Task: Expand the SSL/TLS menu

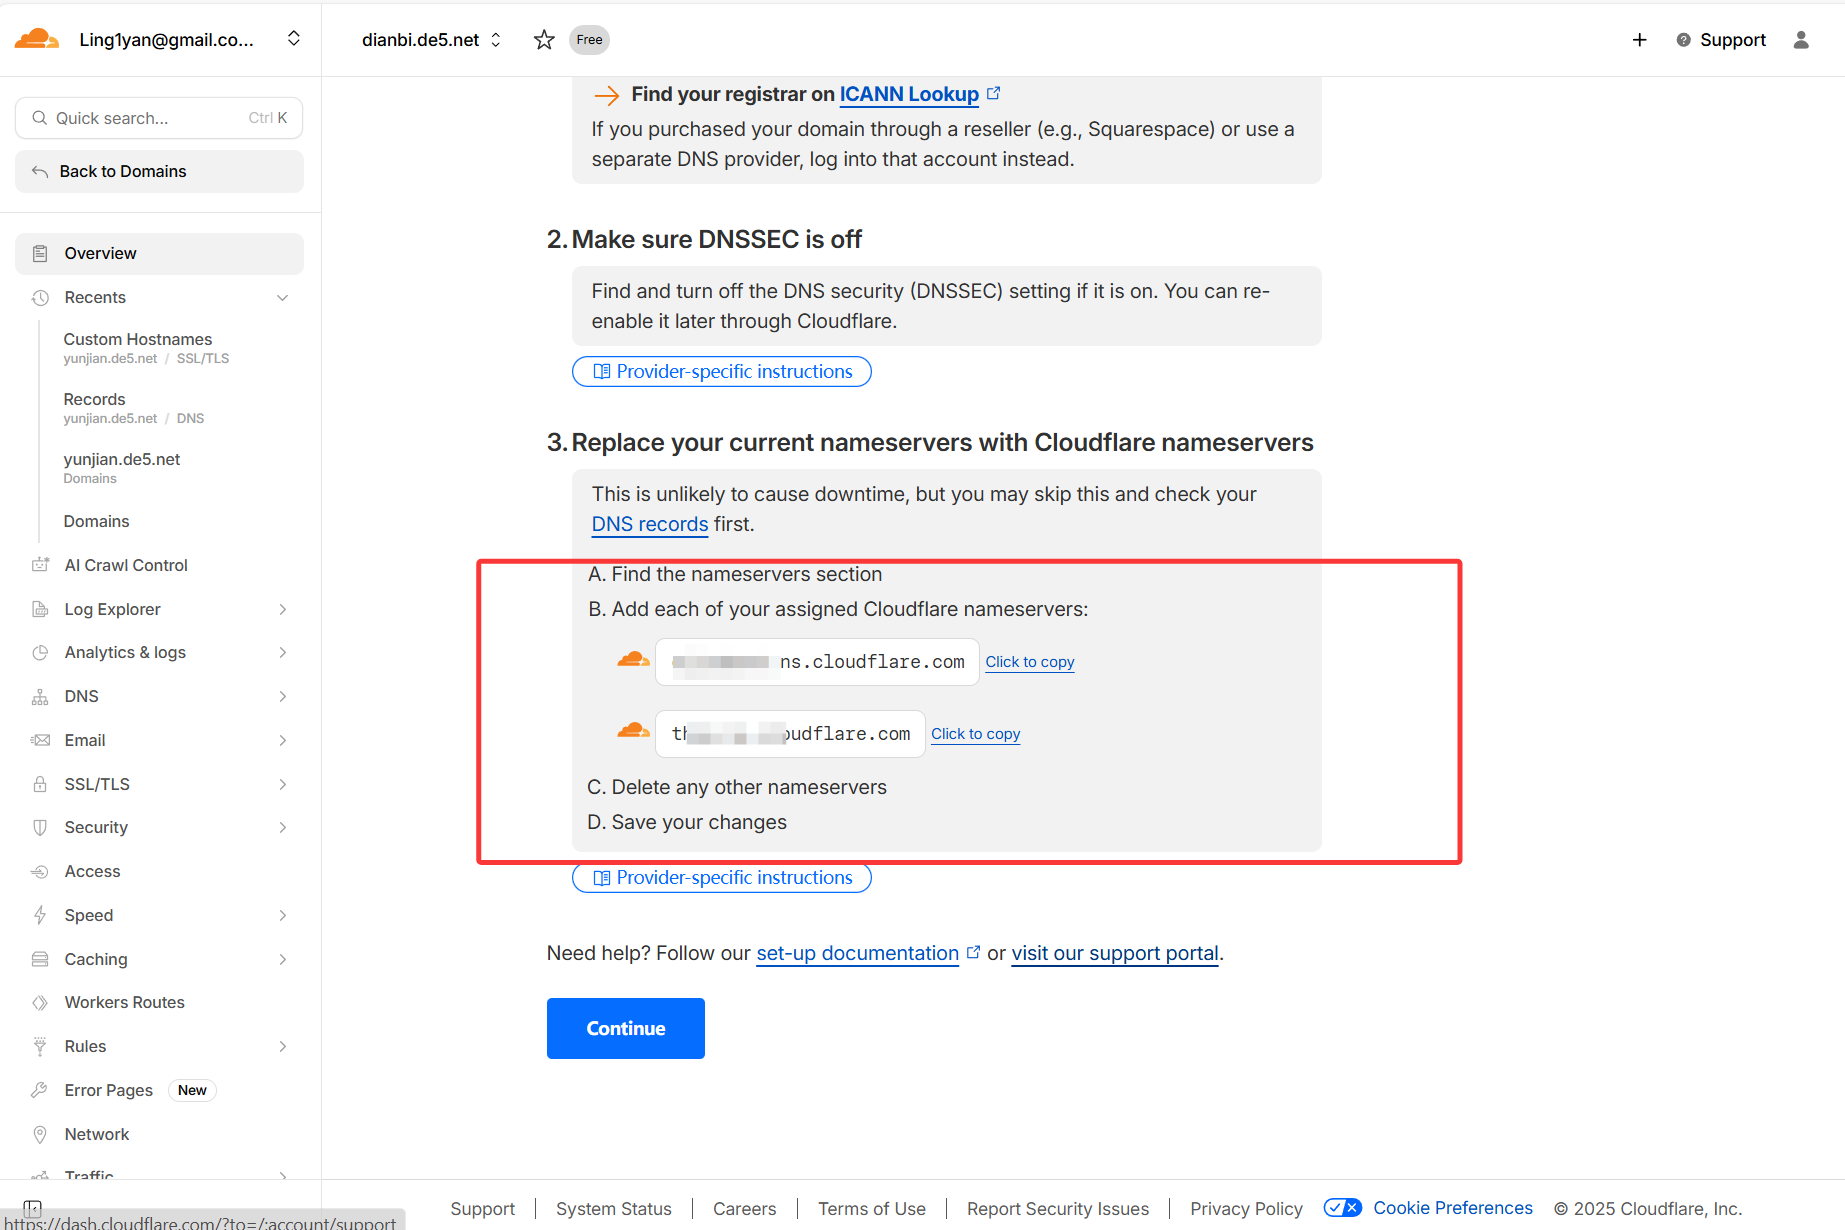Action: tap(282, 784)
